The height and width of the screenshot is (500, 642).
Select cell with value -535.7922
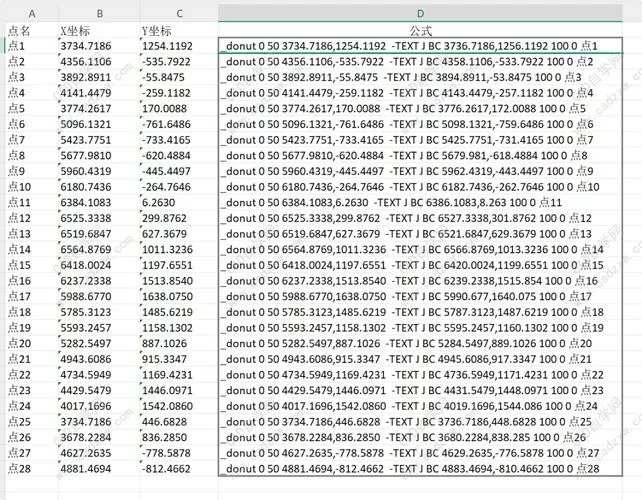coord(179,61)
